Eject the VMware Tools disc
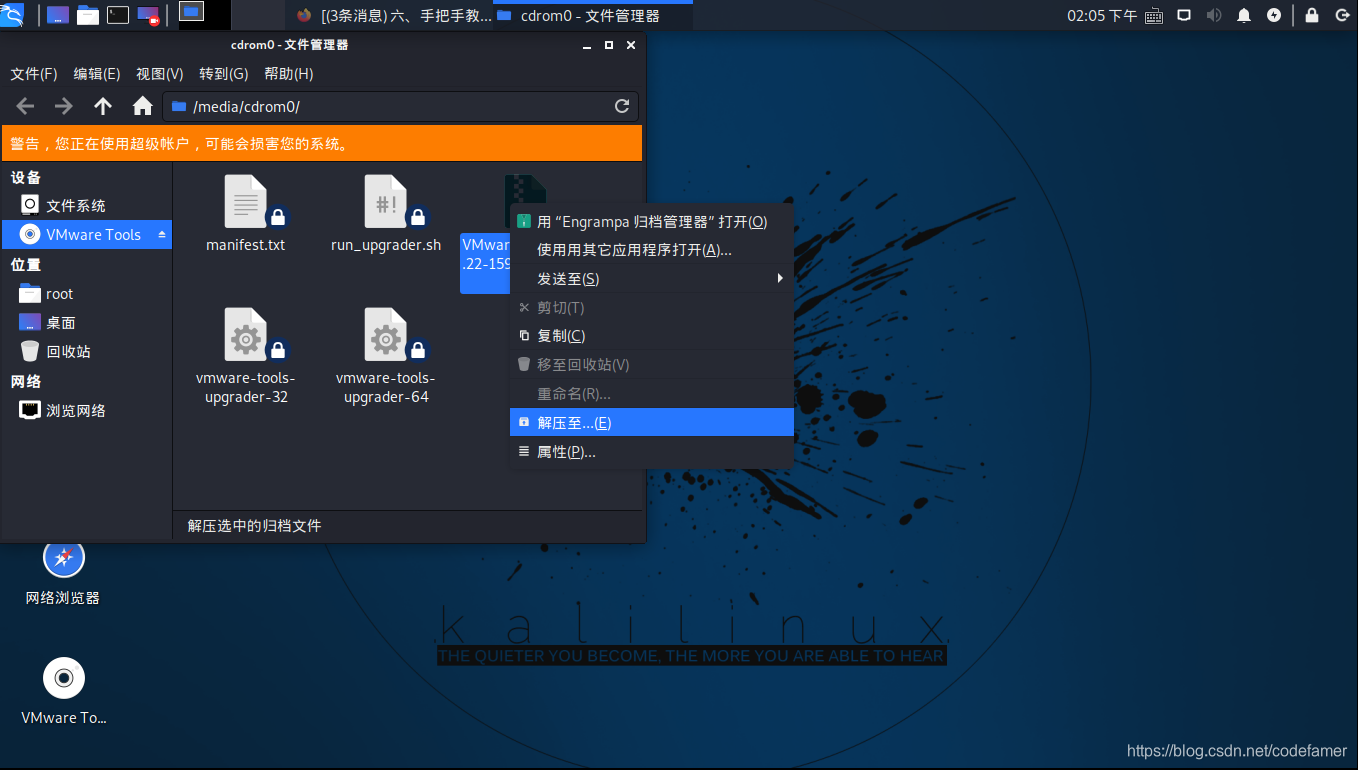The image size is (1358, 770). 162,234
